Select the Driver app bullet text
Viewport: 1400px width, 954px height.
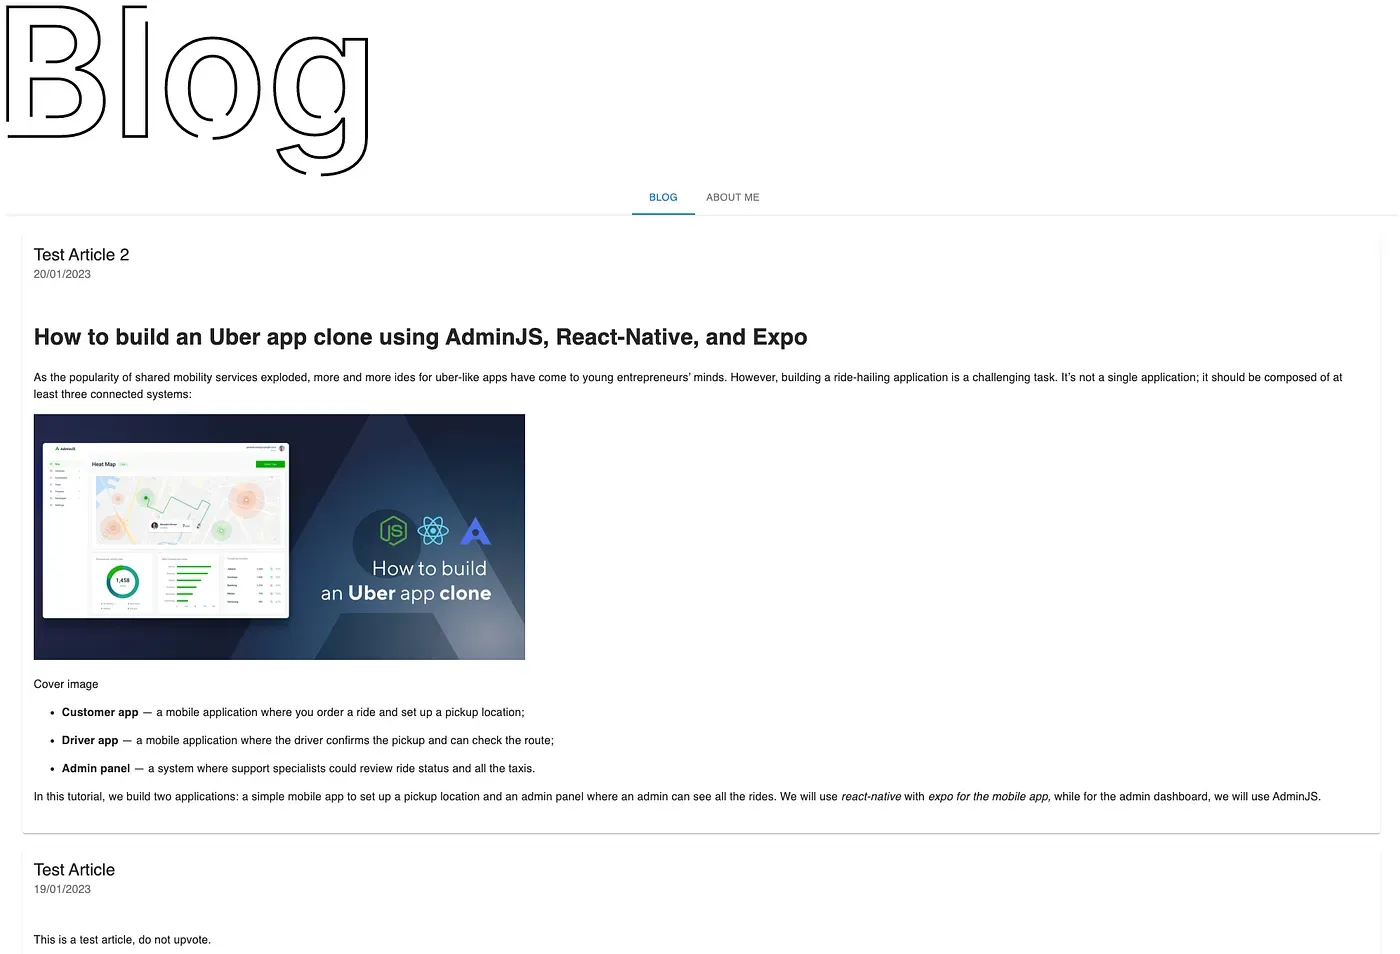coord(308,740)
